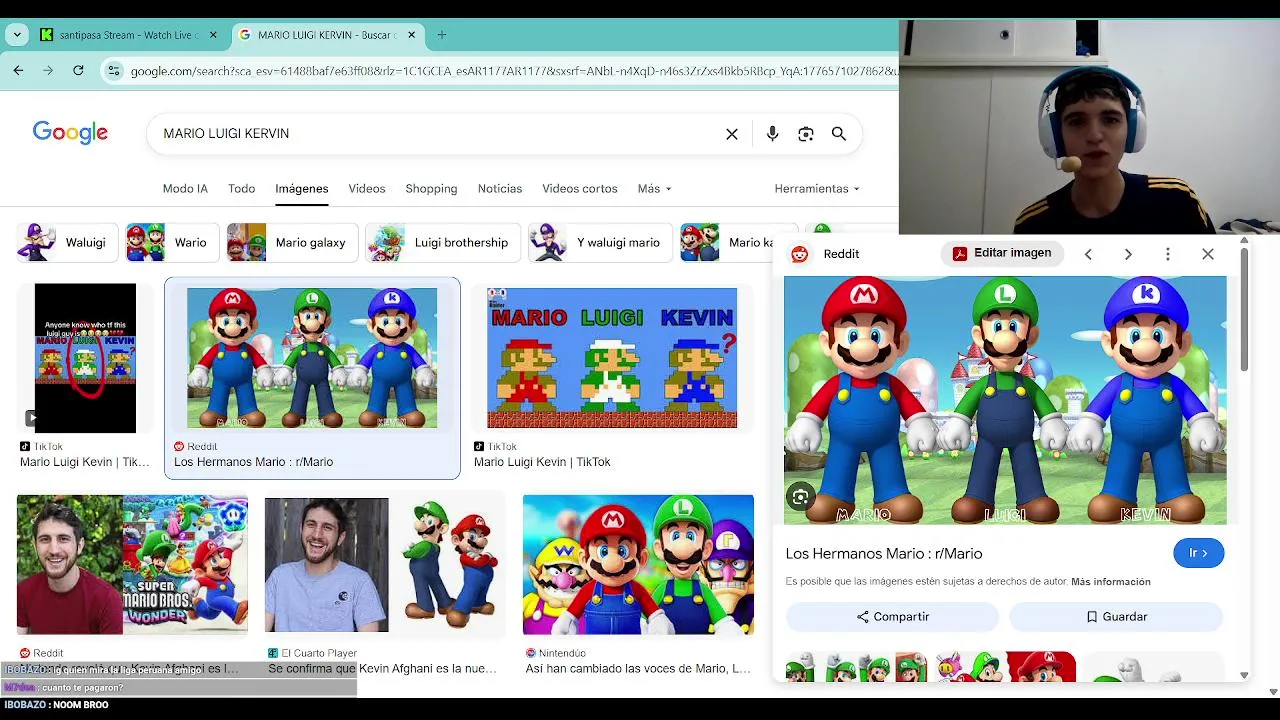This screenshot has width=1280, height=720.
Task: Search by image with the Lens icon
Action: coord(806,134)
